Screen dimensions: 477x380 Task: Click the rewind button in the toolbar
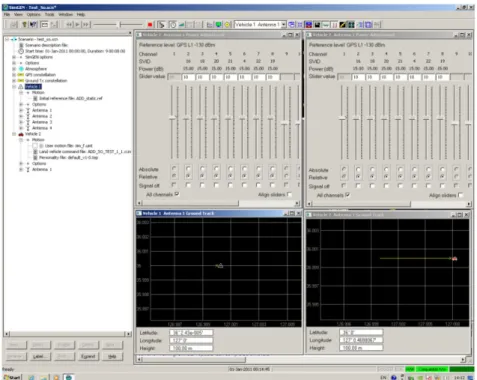point(69,25)
